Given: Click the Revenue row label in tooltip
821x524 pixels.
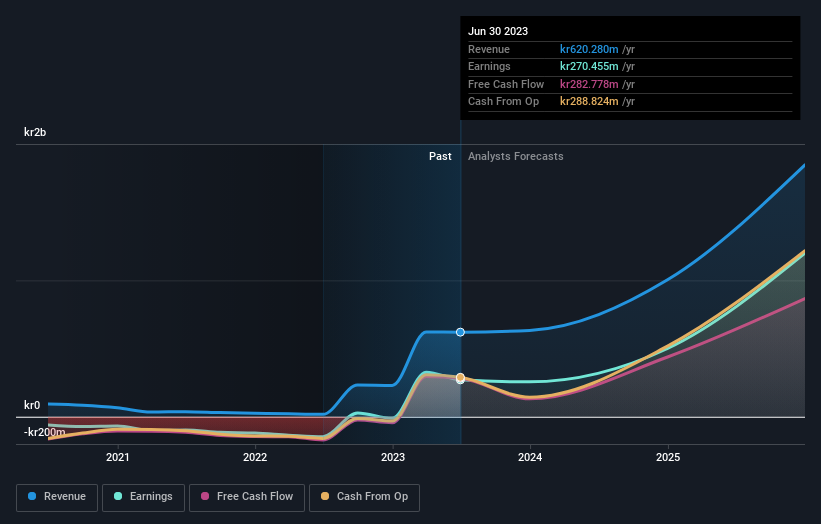Looking at the screenshot, I should click(489, 49).
